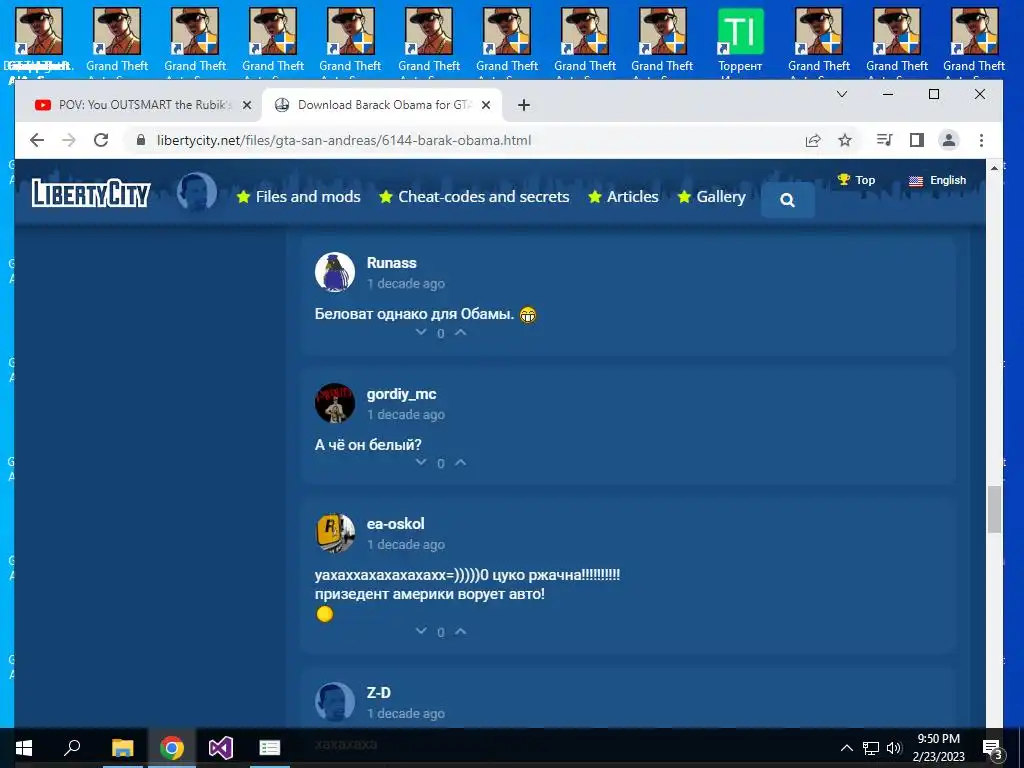Screen dimensions: 1024x768
Task: Downvote Runass's comment
Action: [x=421, y=332]
